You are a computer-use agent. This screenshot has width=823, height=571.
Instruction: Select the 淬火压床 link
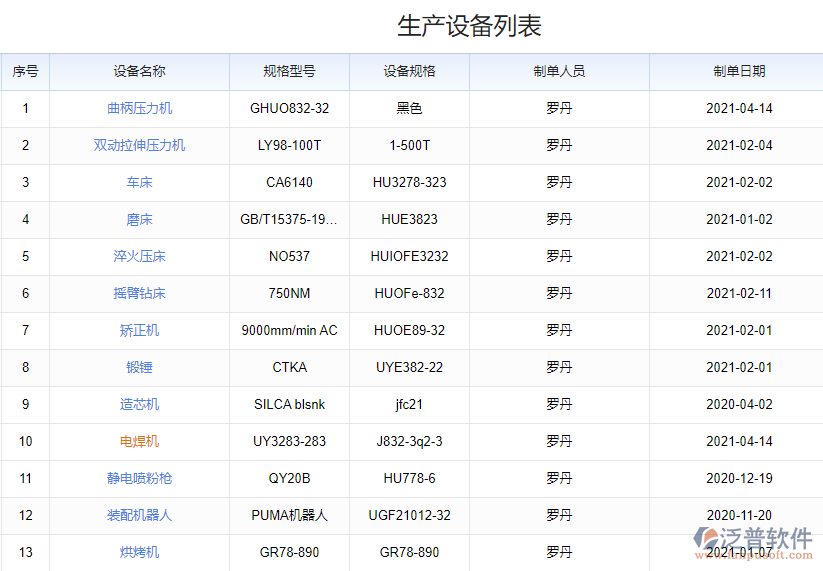[139, 256]
